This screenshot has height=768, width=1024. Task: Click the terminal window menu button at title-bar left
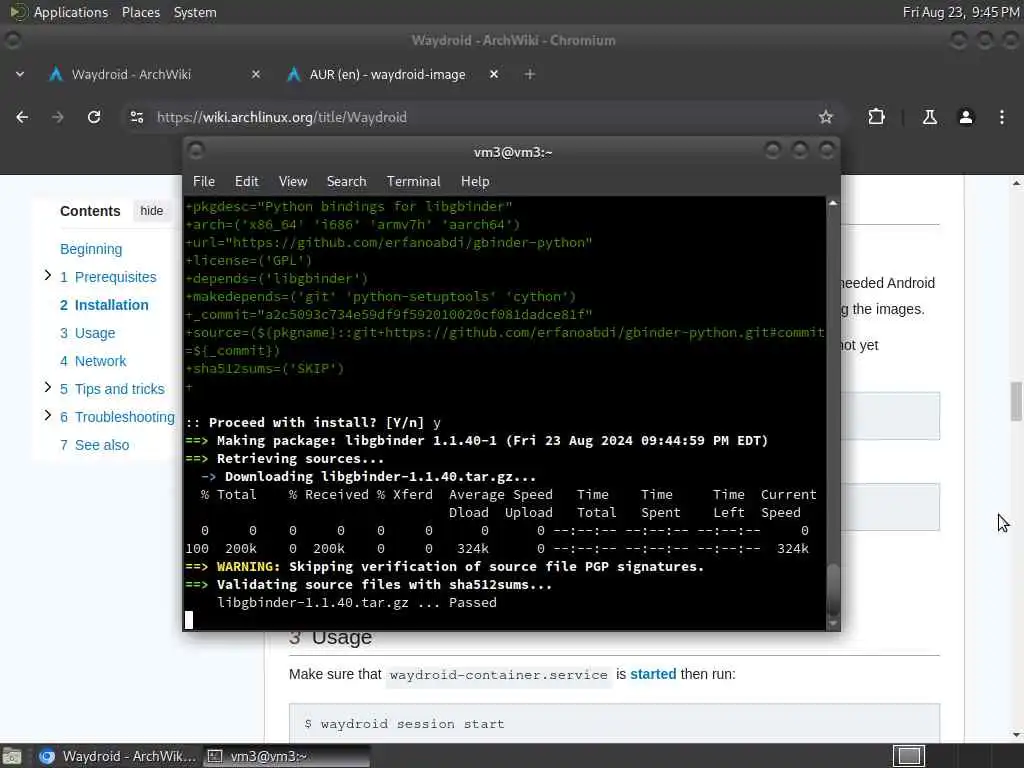pyautogui.click(x=196, y=152)
